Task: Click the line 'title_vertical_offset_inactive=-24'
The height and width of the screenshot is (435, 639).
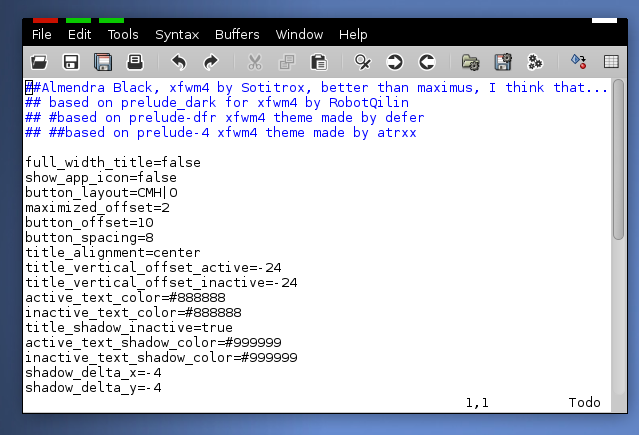Action: [x=161, y=283]
